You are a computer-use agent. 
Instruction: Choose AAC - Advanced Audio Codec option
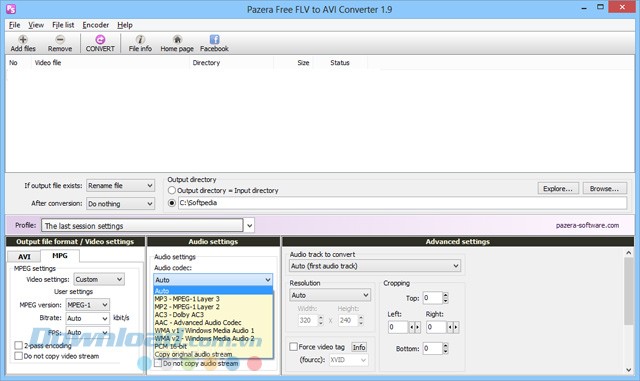pos(213,323)
